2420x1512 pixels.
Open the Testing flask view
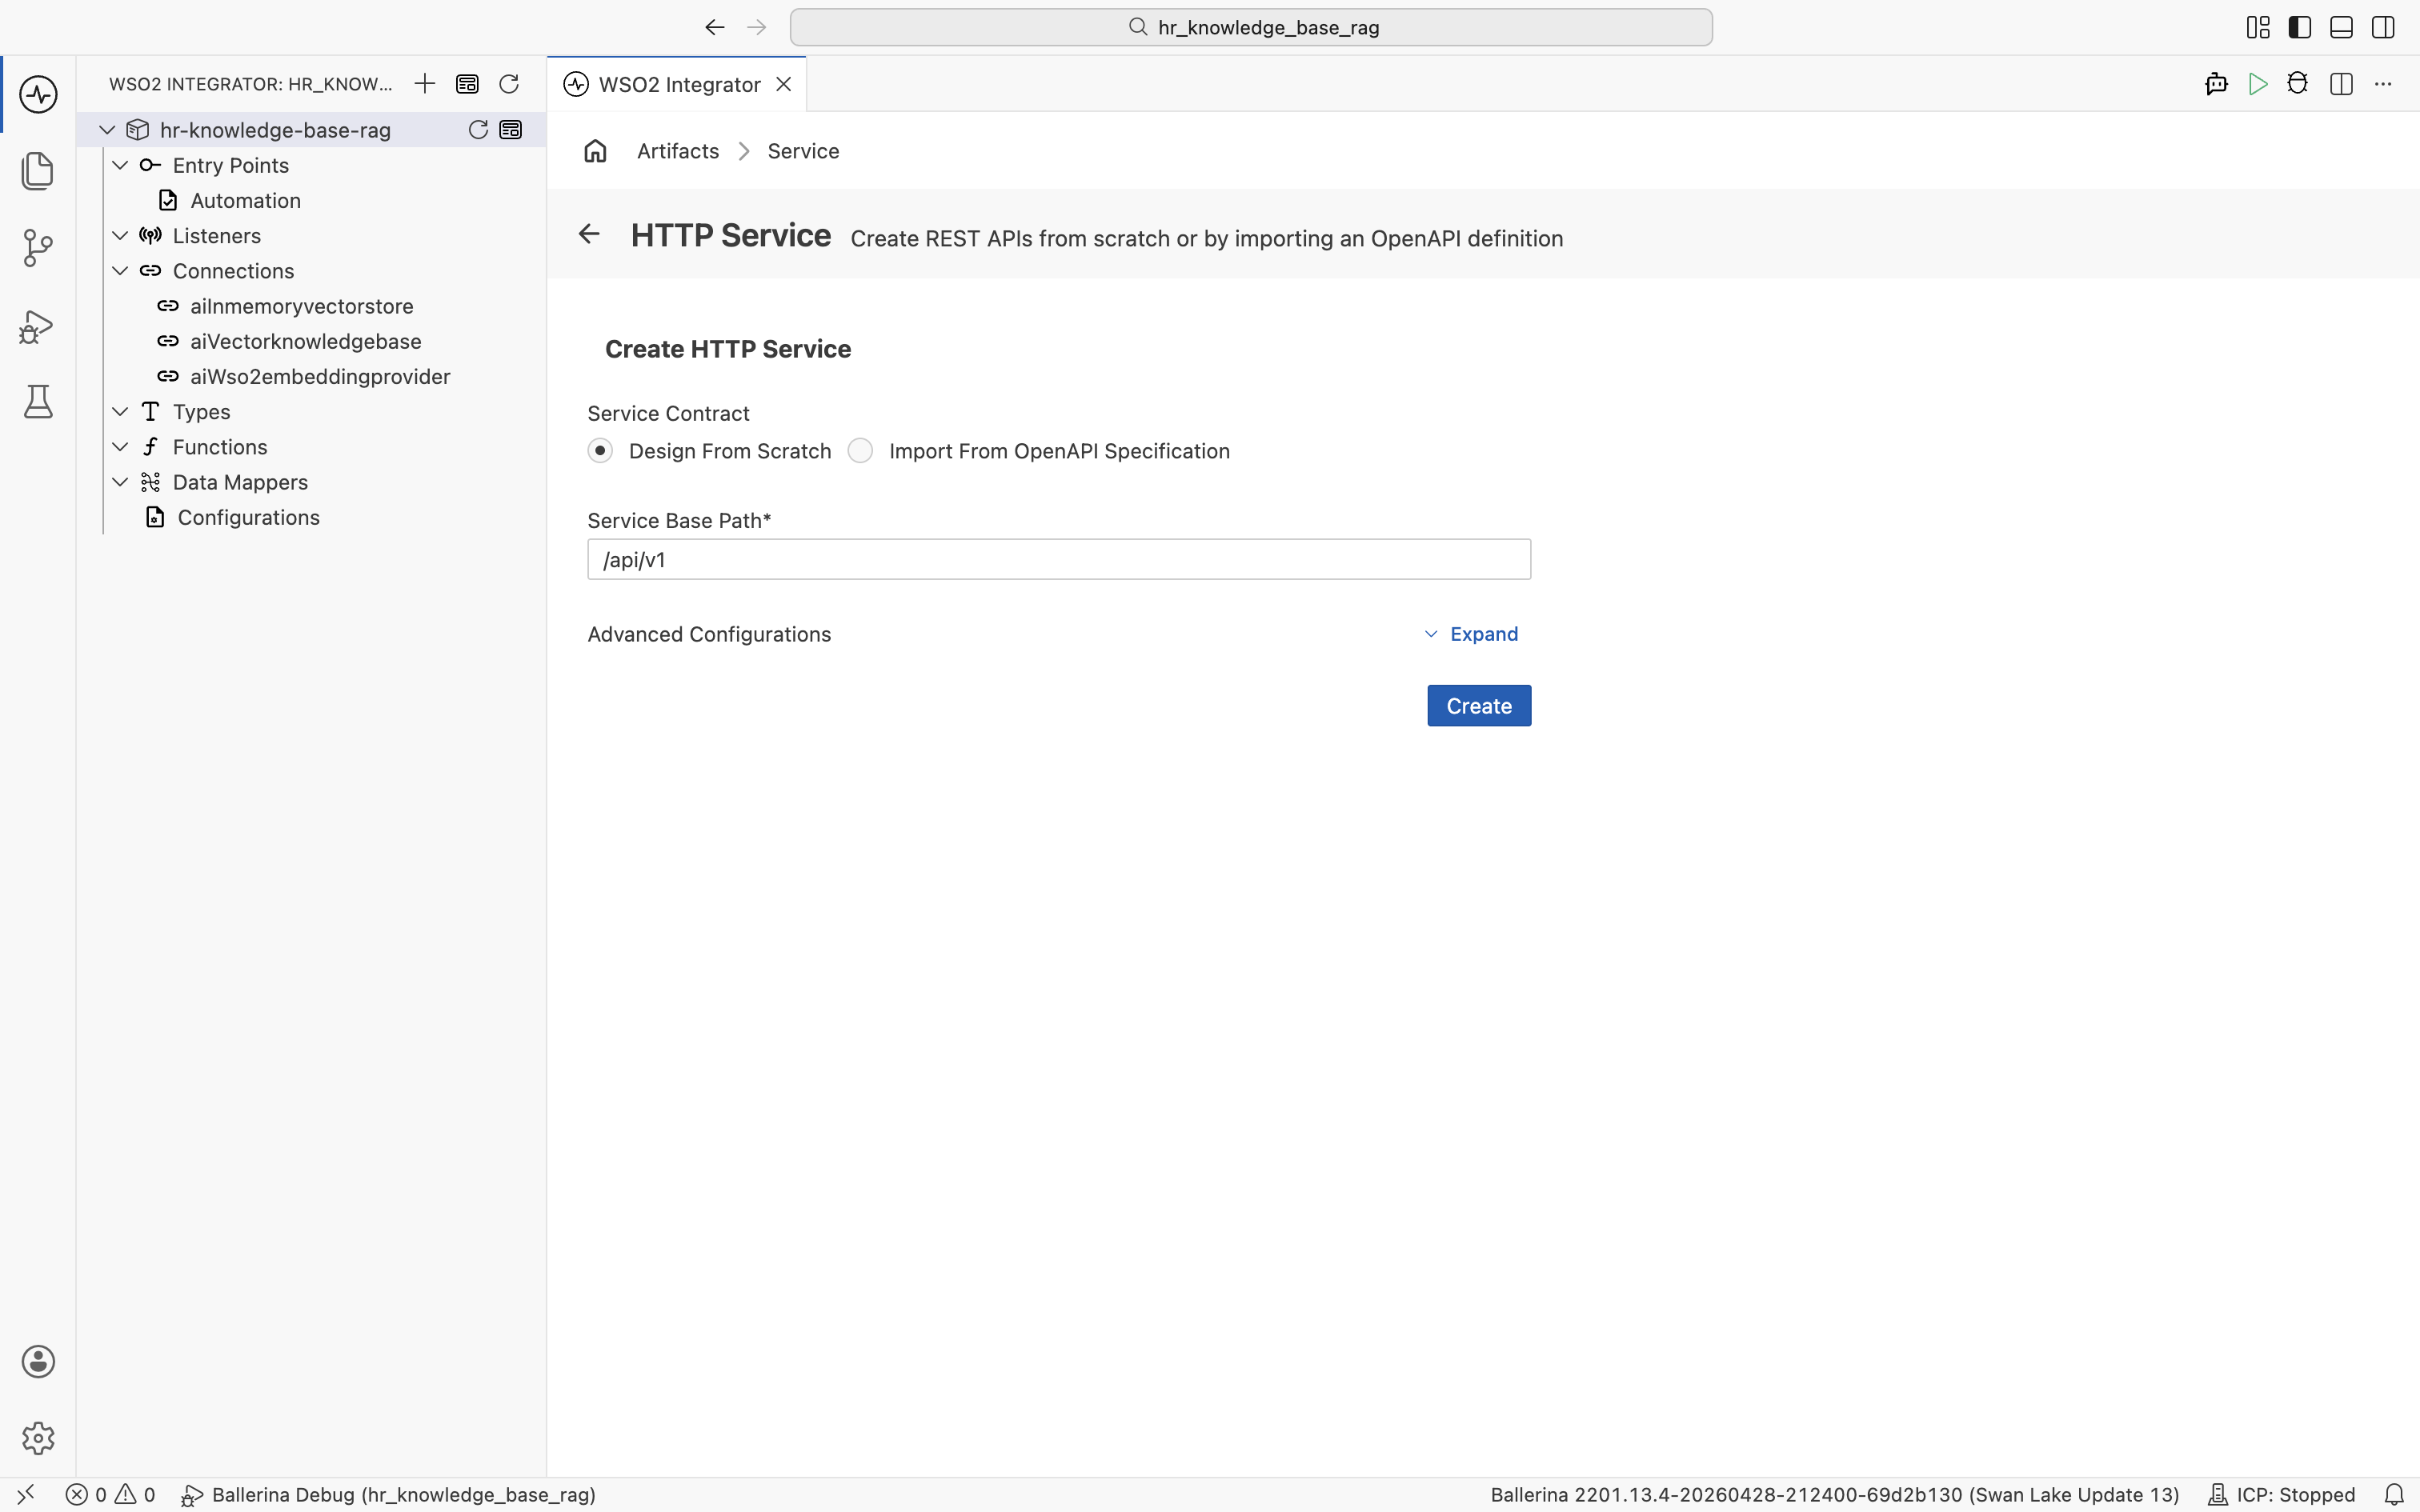pos(38,402)
